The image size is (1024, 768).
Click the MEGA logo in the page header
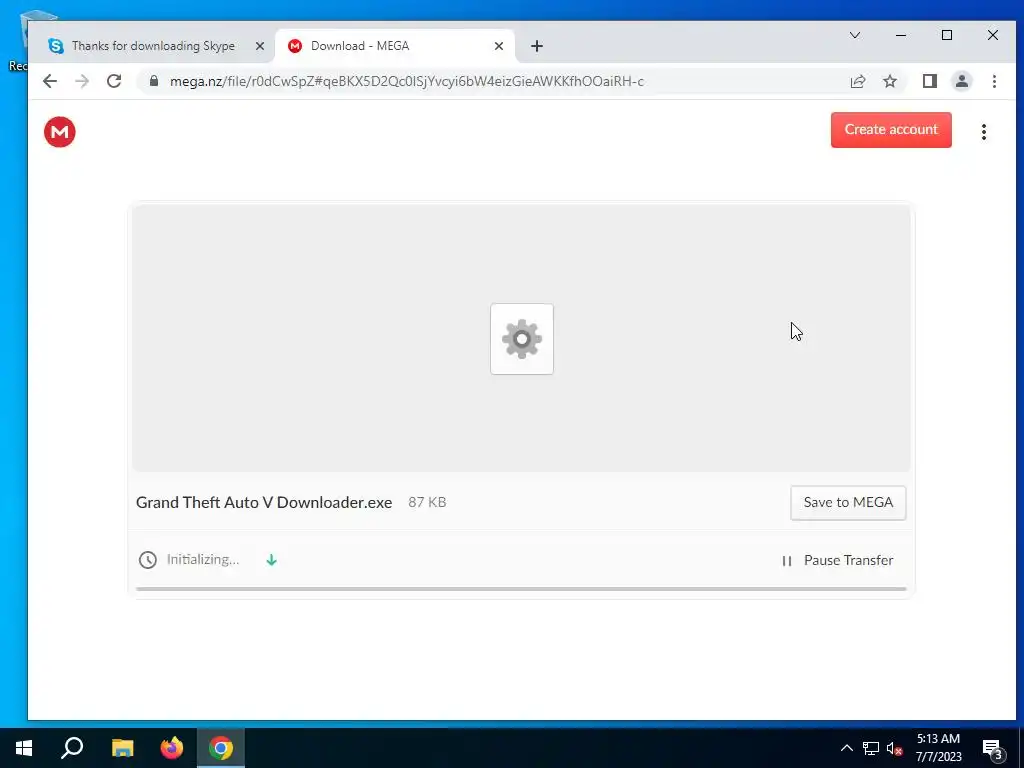(59, 132)
